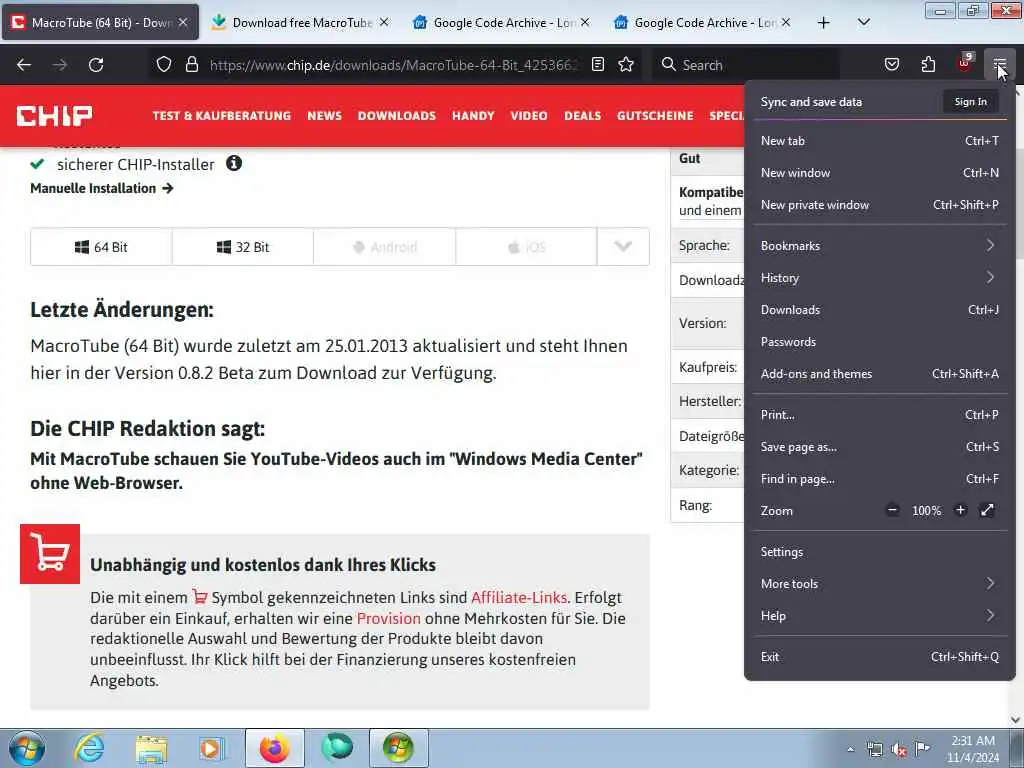The width and height of the screenshot is (1024, 768).
Task: Choose New tab from the menu
Action: click(x=880, y=140)
